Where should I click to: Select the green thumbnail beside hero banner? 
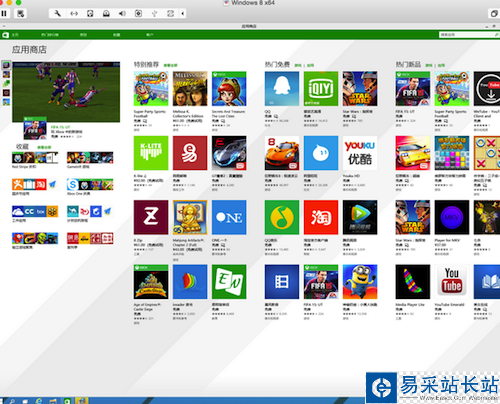(x=6, y=83)
